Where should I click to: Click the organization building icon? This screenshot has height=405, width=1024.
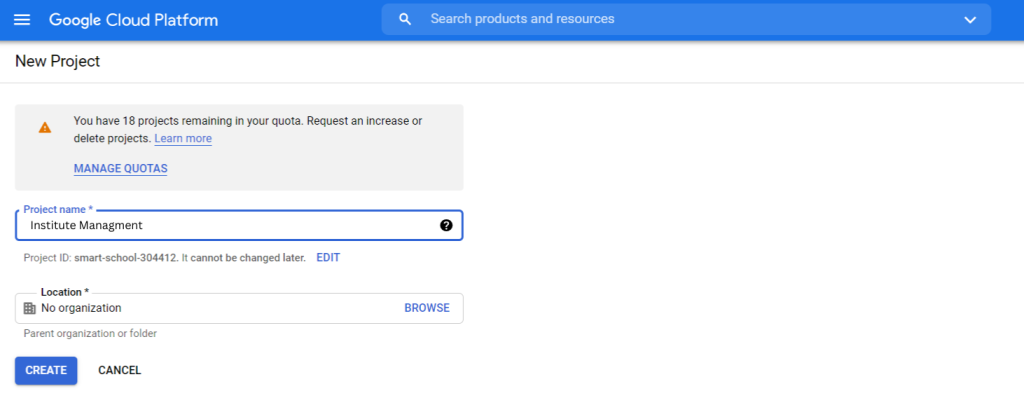tap(29, 308)
